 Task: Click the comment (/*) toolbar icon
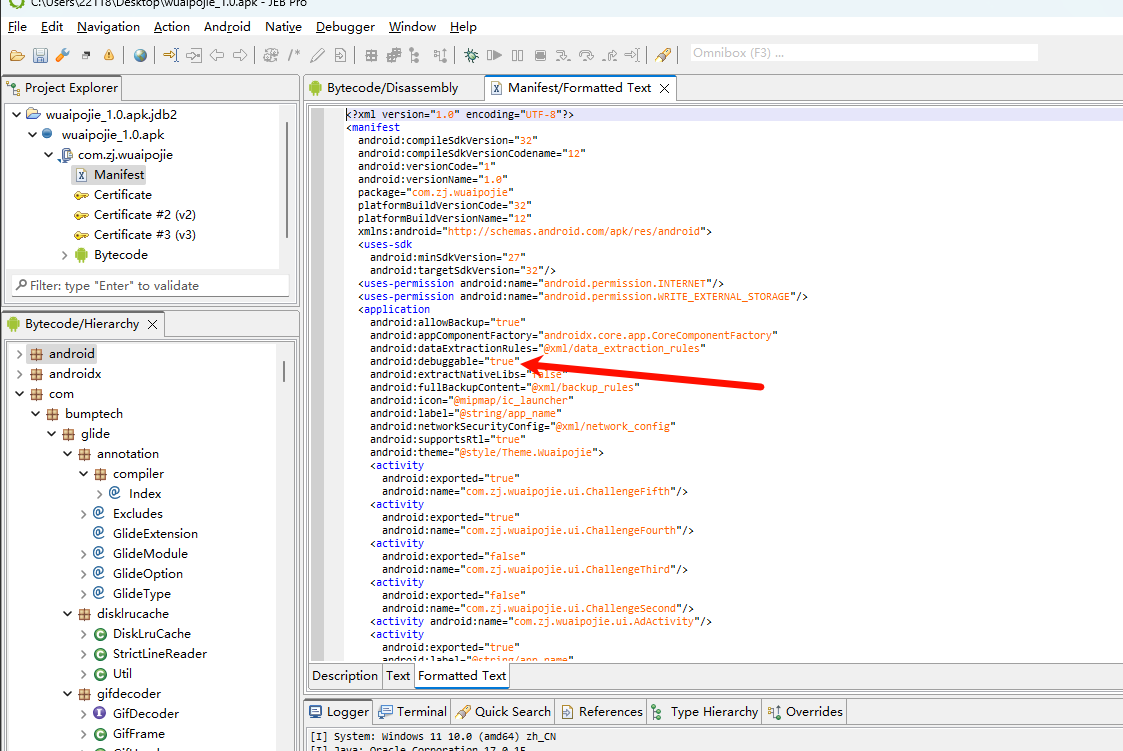coord(294,55)
